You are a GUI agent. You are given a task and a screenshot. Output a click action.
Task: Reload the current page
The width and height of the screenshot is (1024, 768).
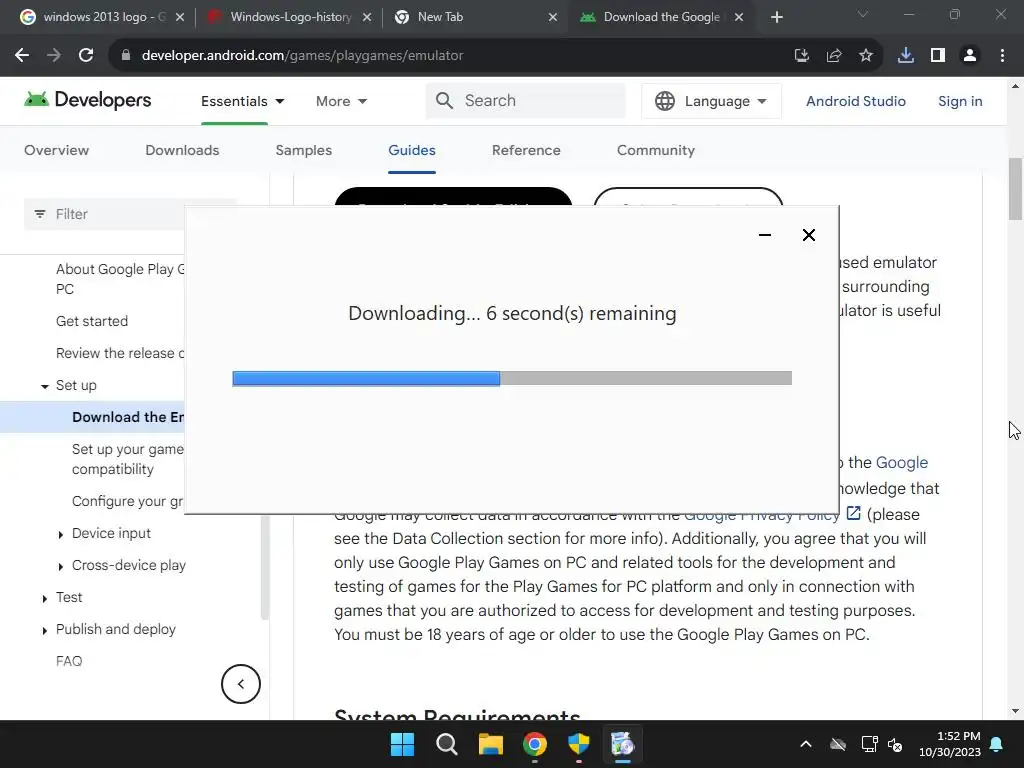pos(86,56)
